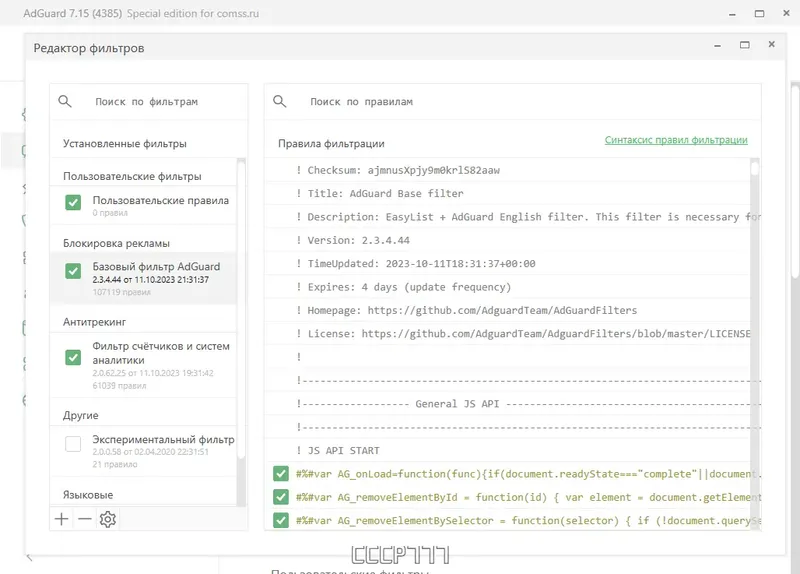800x574 pixels.
Task: Open the Синтаксис правил фильтрации link
Action: (676, 140)
